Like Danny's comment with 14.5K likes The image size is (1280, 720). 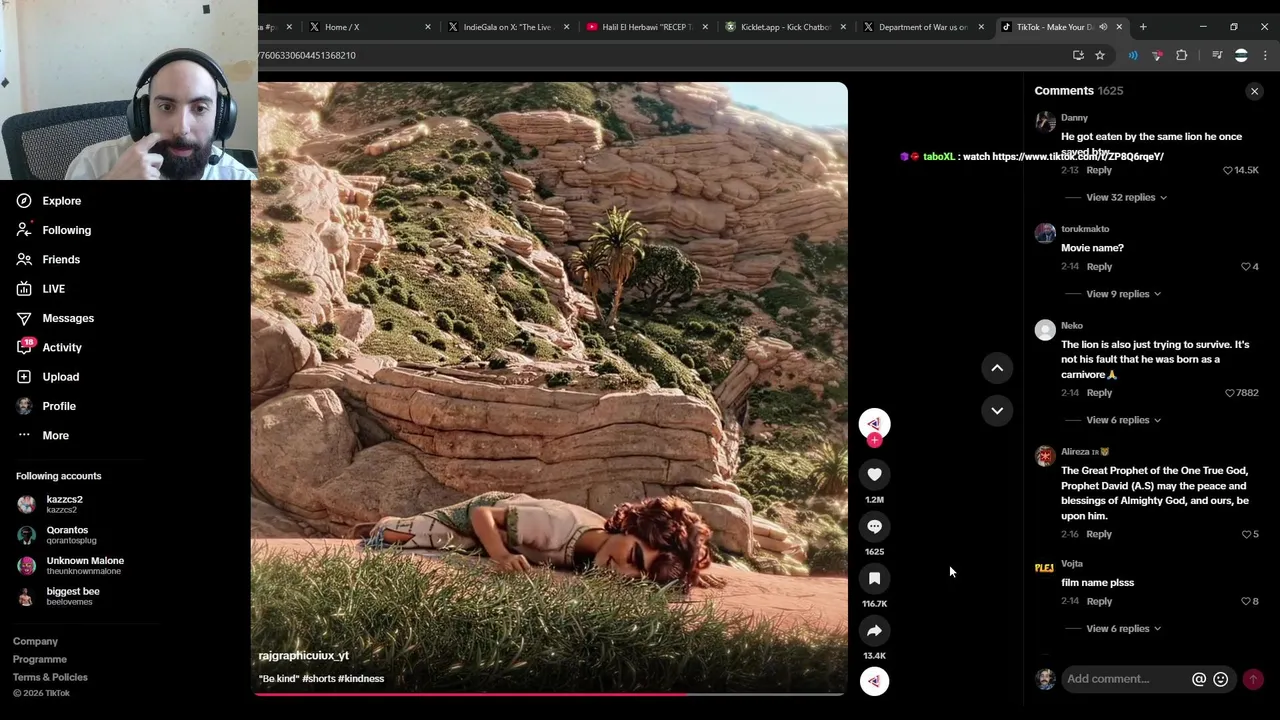(1228, 170)
